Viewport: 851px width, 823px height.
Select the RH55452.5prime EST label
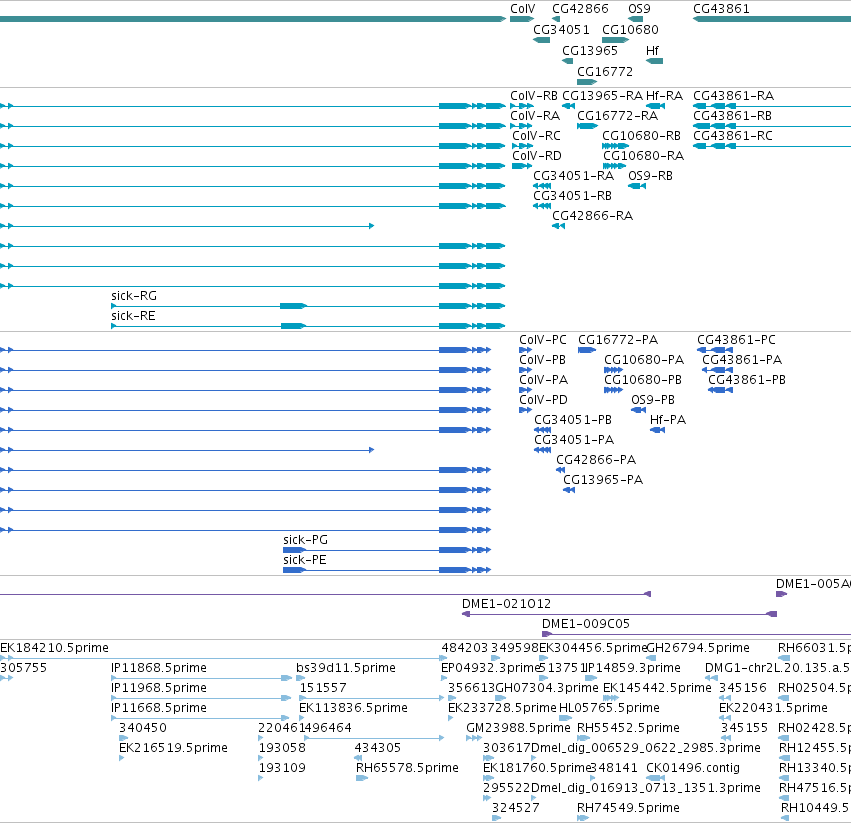pos(628,729)
